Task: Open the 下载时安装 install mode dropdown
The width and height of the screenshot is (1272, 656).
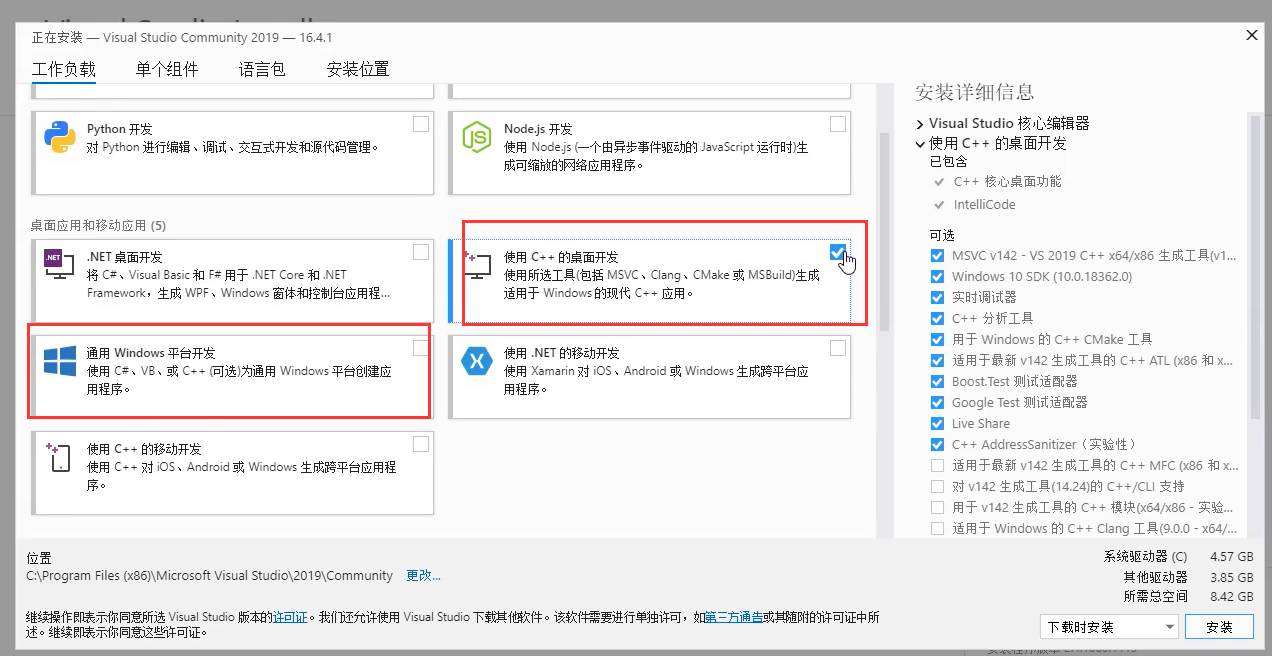Action: 1109,627
